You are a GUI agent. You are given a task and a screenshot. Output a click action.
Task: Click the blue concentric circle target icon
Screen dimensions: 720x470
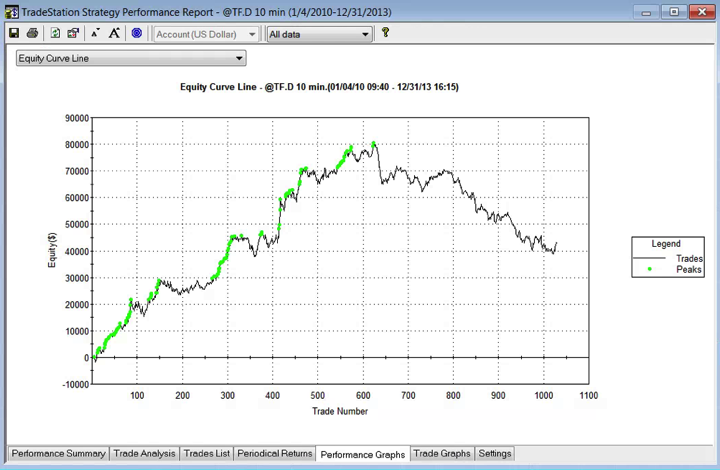[x=136, y=33]
